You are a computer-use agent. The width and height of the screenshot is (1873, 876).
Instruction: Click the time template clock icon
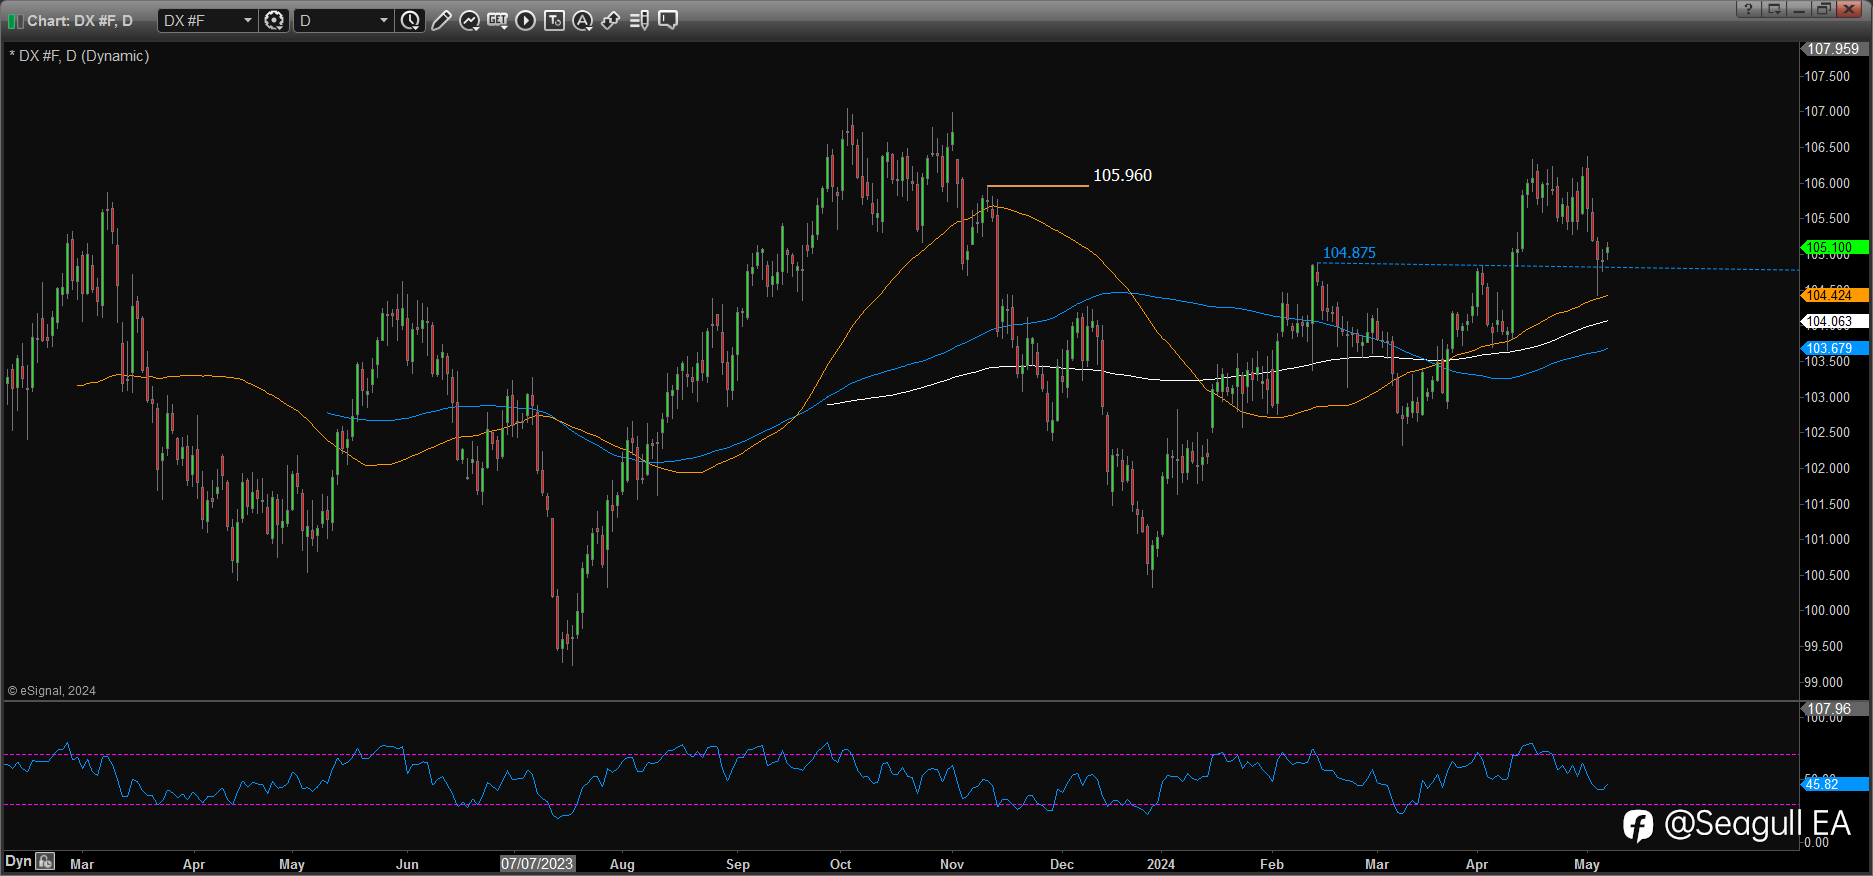(410, 20)
